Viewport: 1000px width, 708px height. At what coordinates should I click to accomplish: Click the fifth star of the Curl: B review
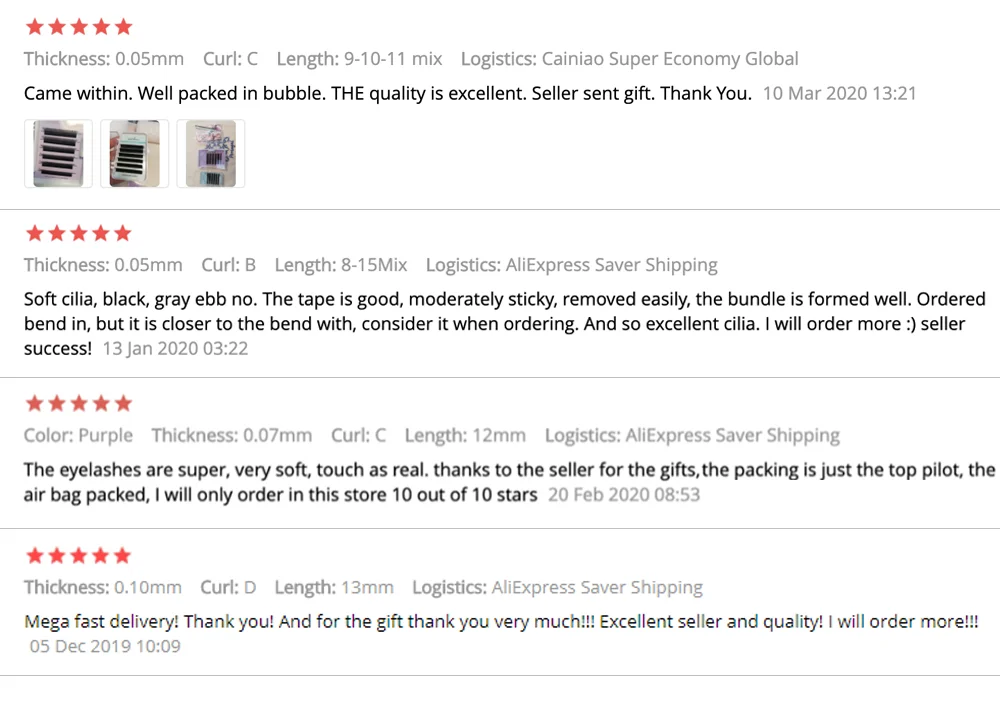(122, 233)
